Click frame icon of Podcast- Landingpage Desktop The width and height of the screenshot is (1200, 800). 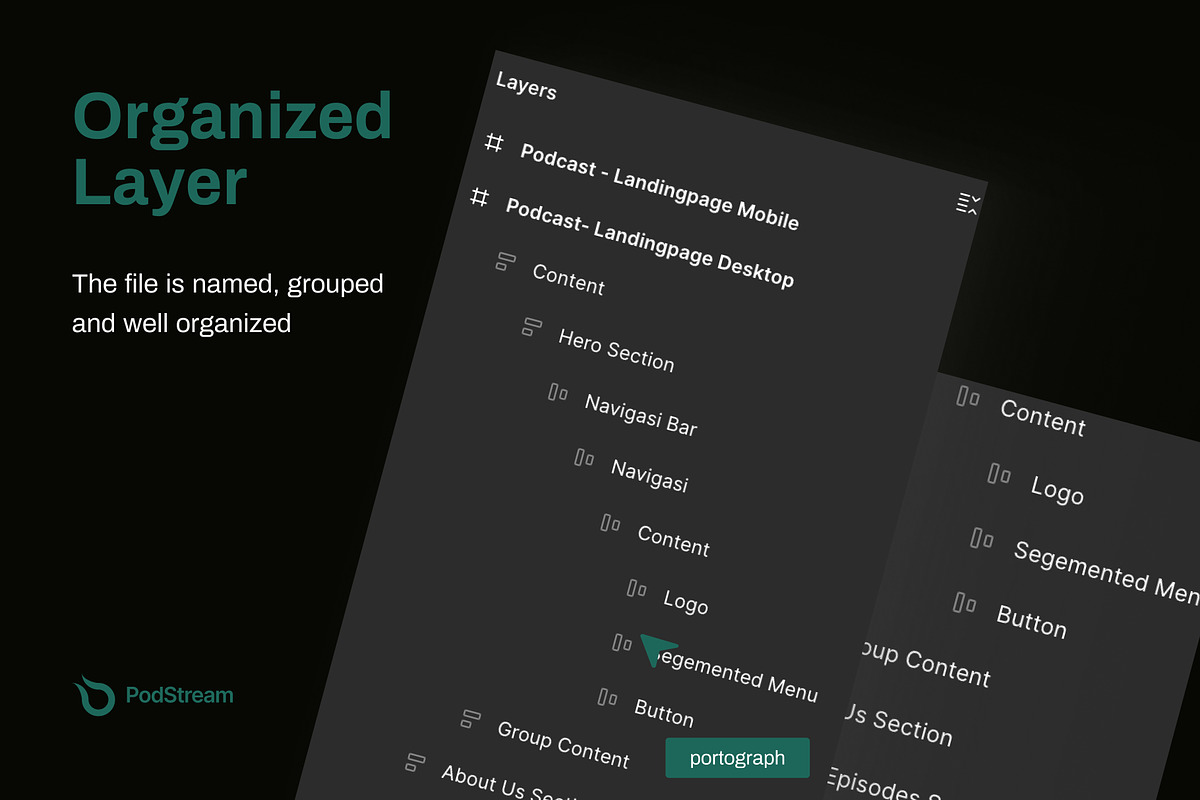pyautogui.click(x=480, y=197)
